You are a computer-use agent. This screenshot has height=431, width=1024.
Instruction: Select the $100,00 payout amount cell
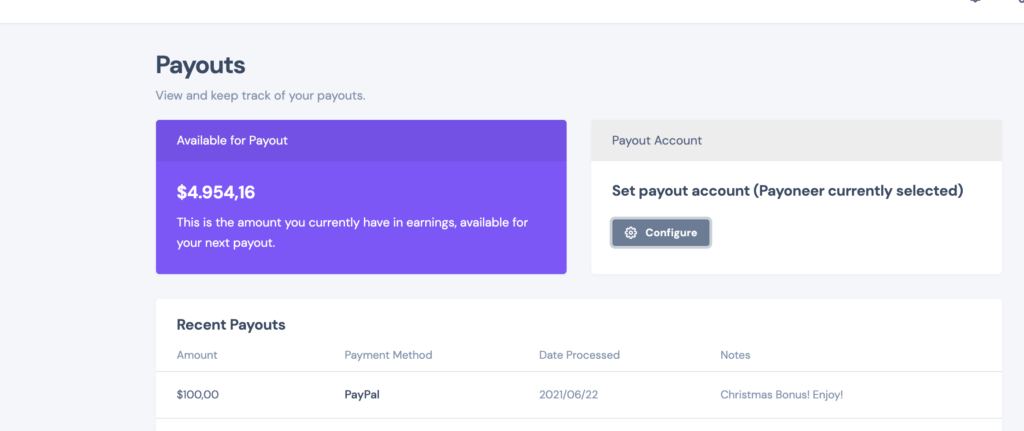pos(198,395)
